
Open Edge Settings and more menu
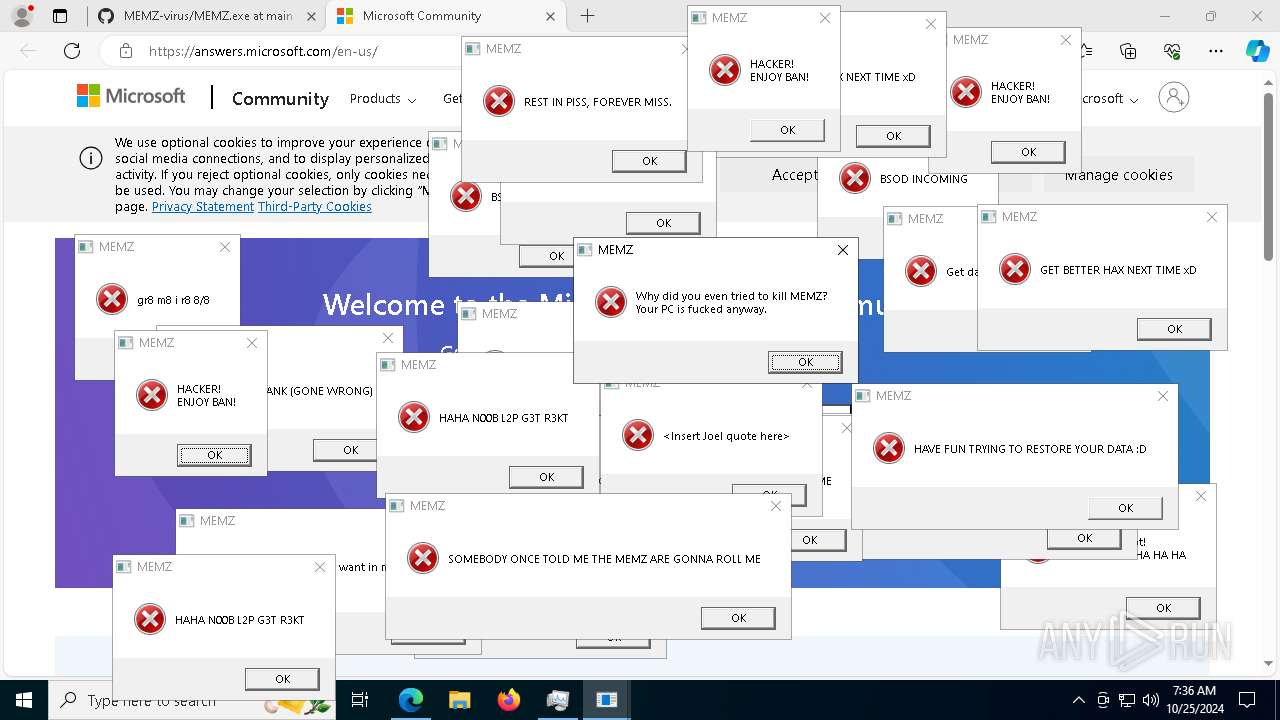1215,51
